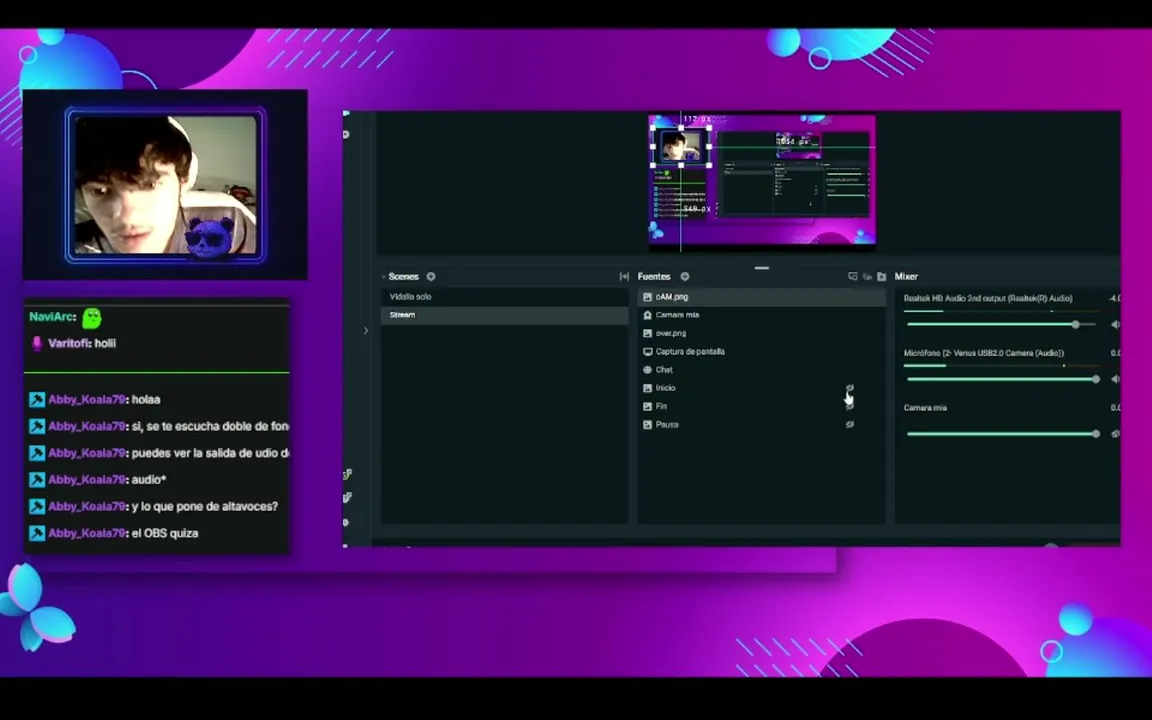The height and width of the screenshot is (720, 1152).
Task: Mute the Realtek HD Audio speaker icon
Action: click(1115, 324)
